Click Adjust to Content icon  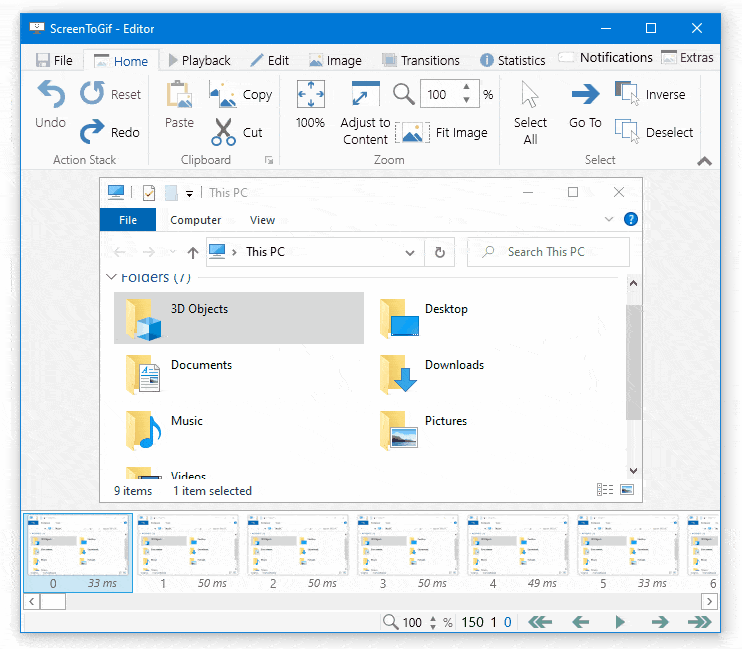coord(365,94)
